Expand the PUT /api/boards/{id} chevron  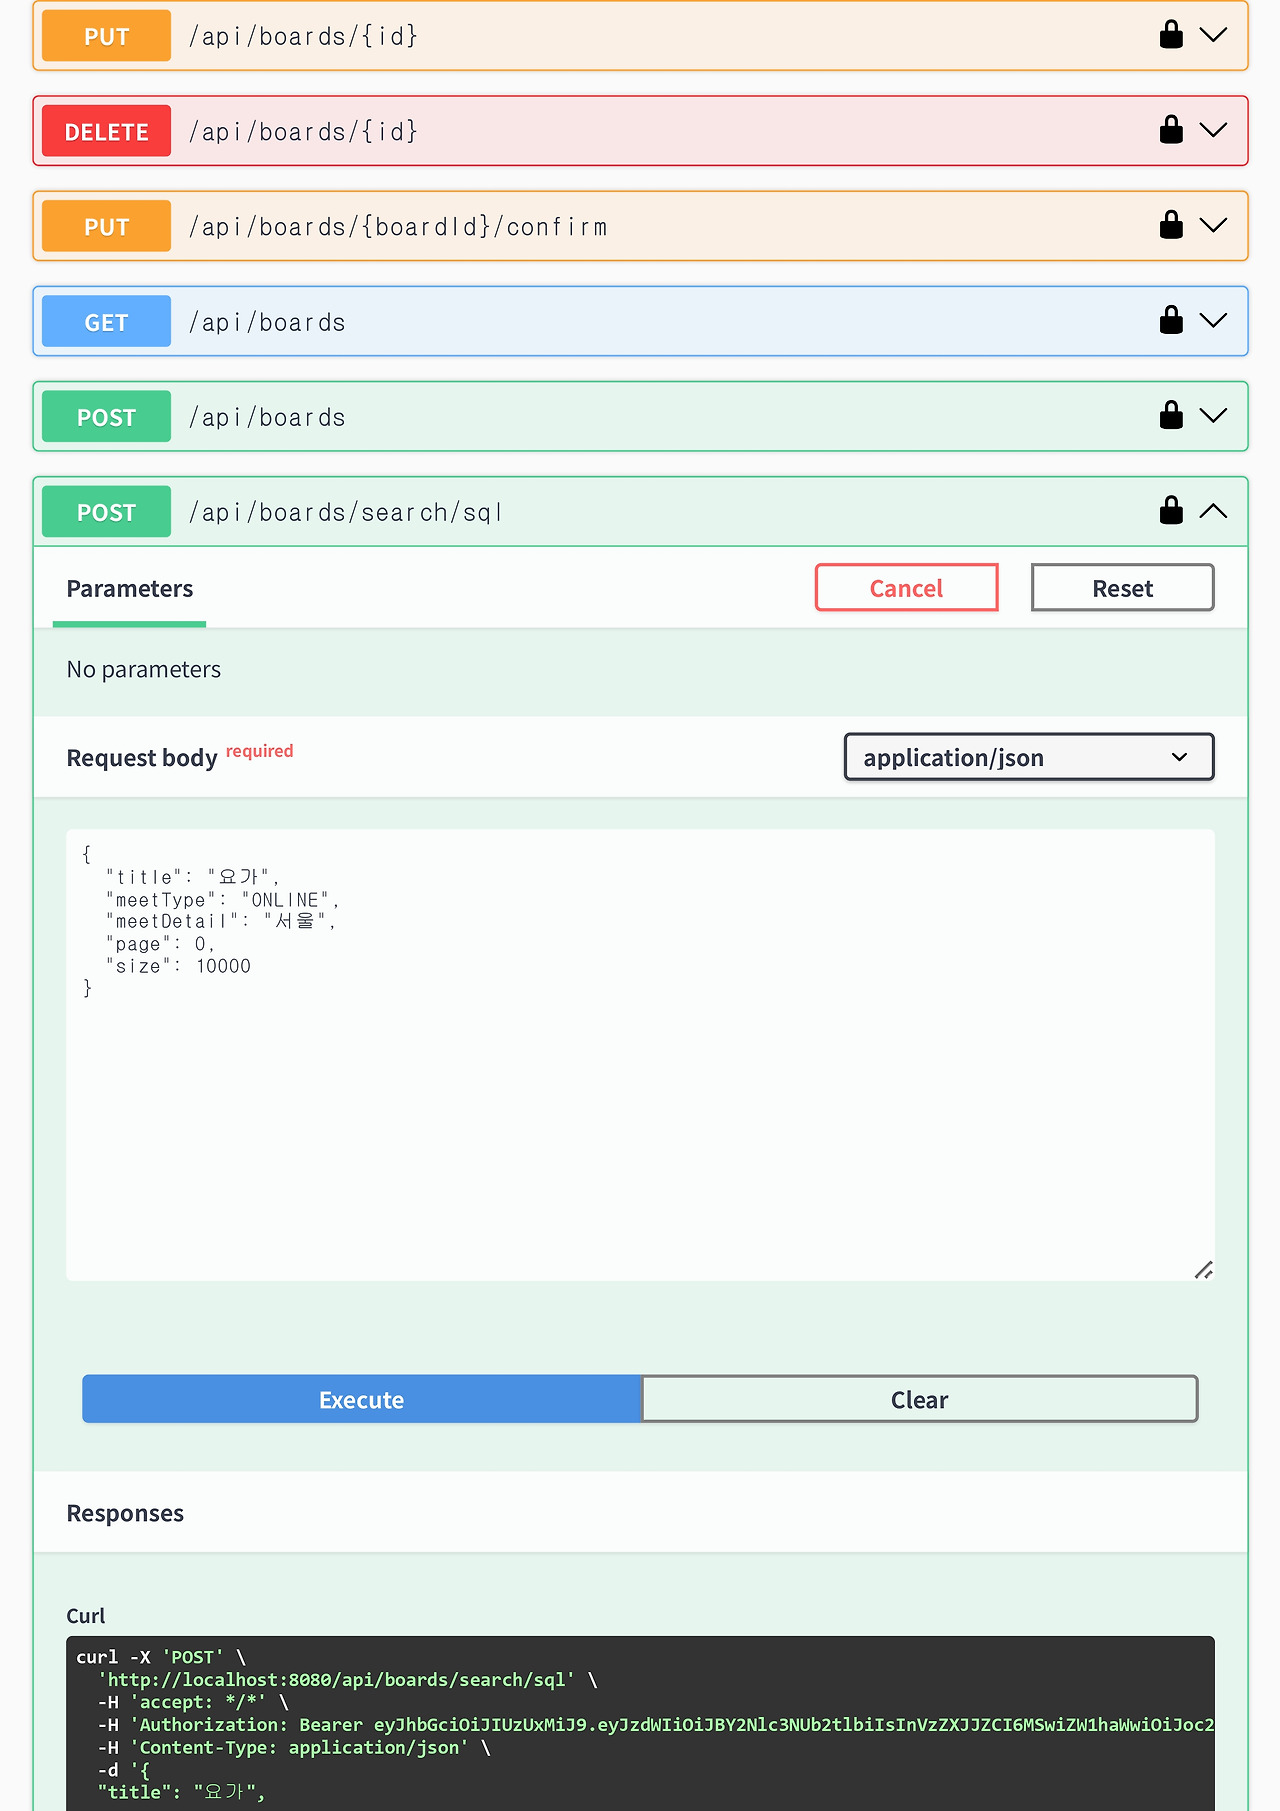point(1213,35)
